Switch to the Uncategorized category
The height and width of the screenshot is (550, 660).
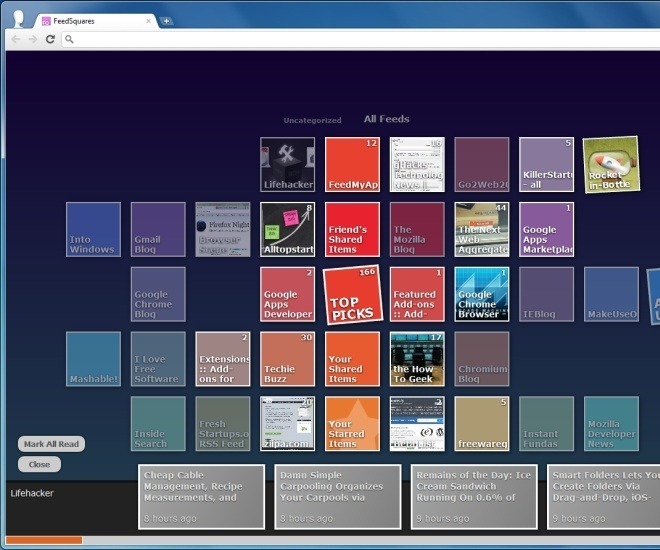312,120
